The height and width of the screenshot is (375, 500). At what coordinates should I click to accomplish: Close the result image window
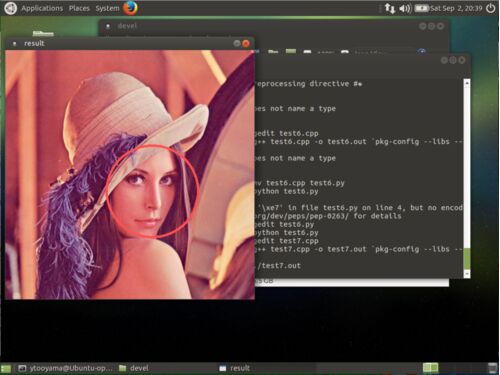click(x=246, y=43)
